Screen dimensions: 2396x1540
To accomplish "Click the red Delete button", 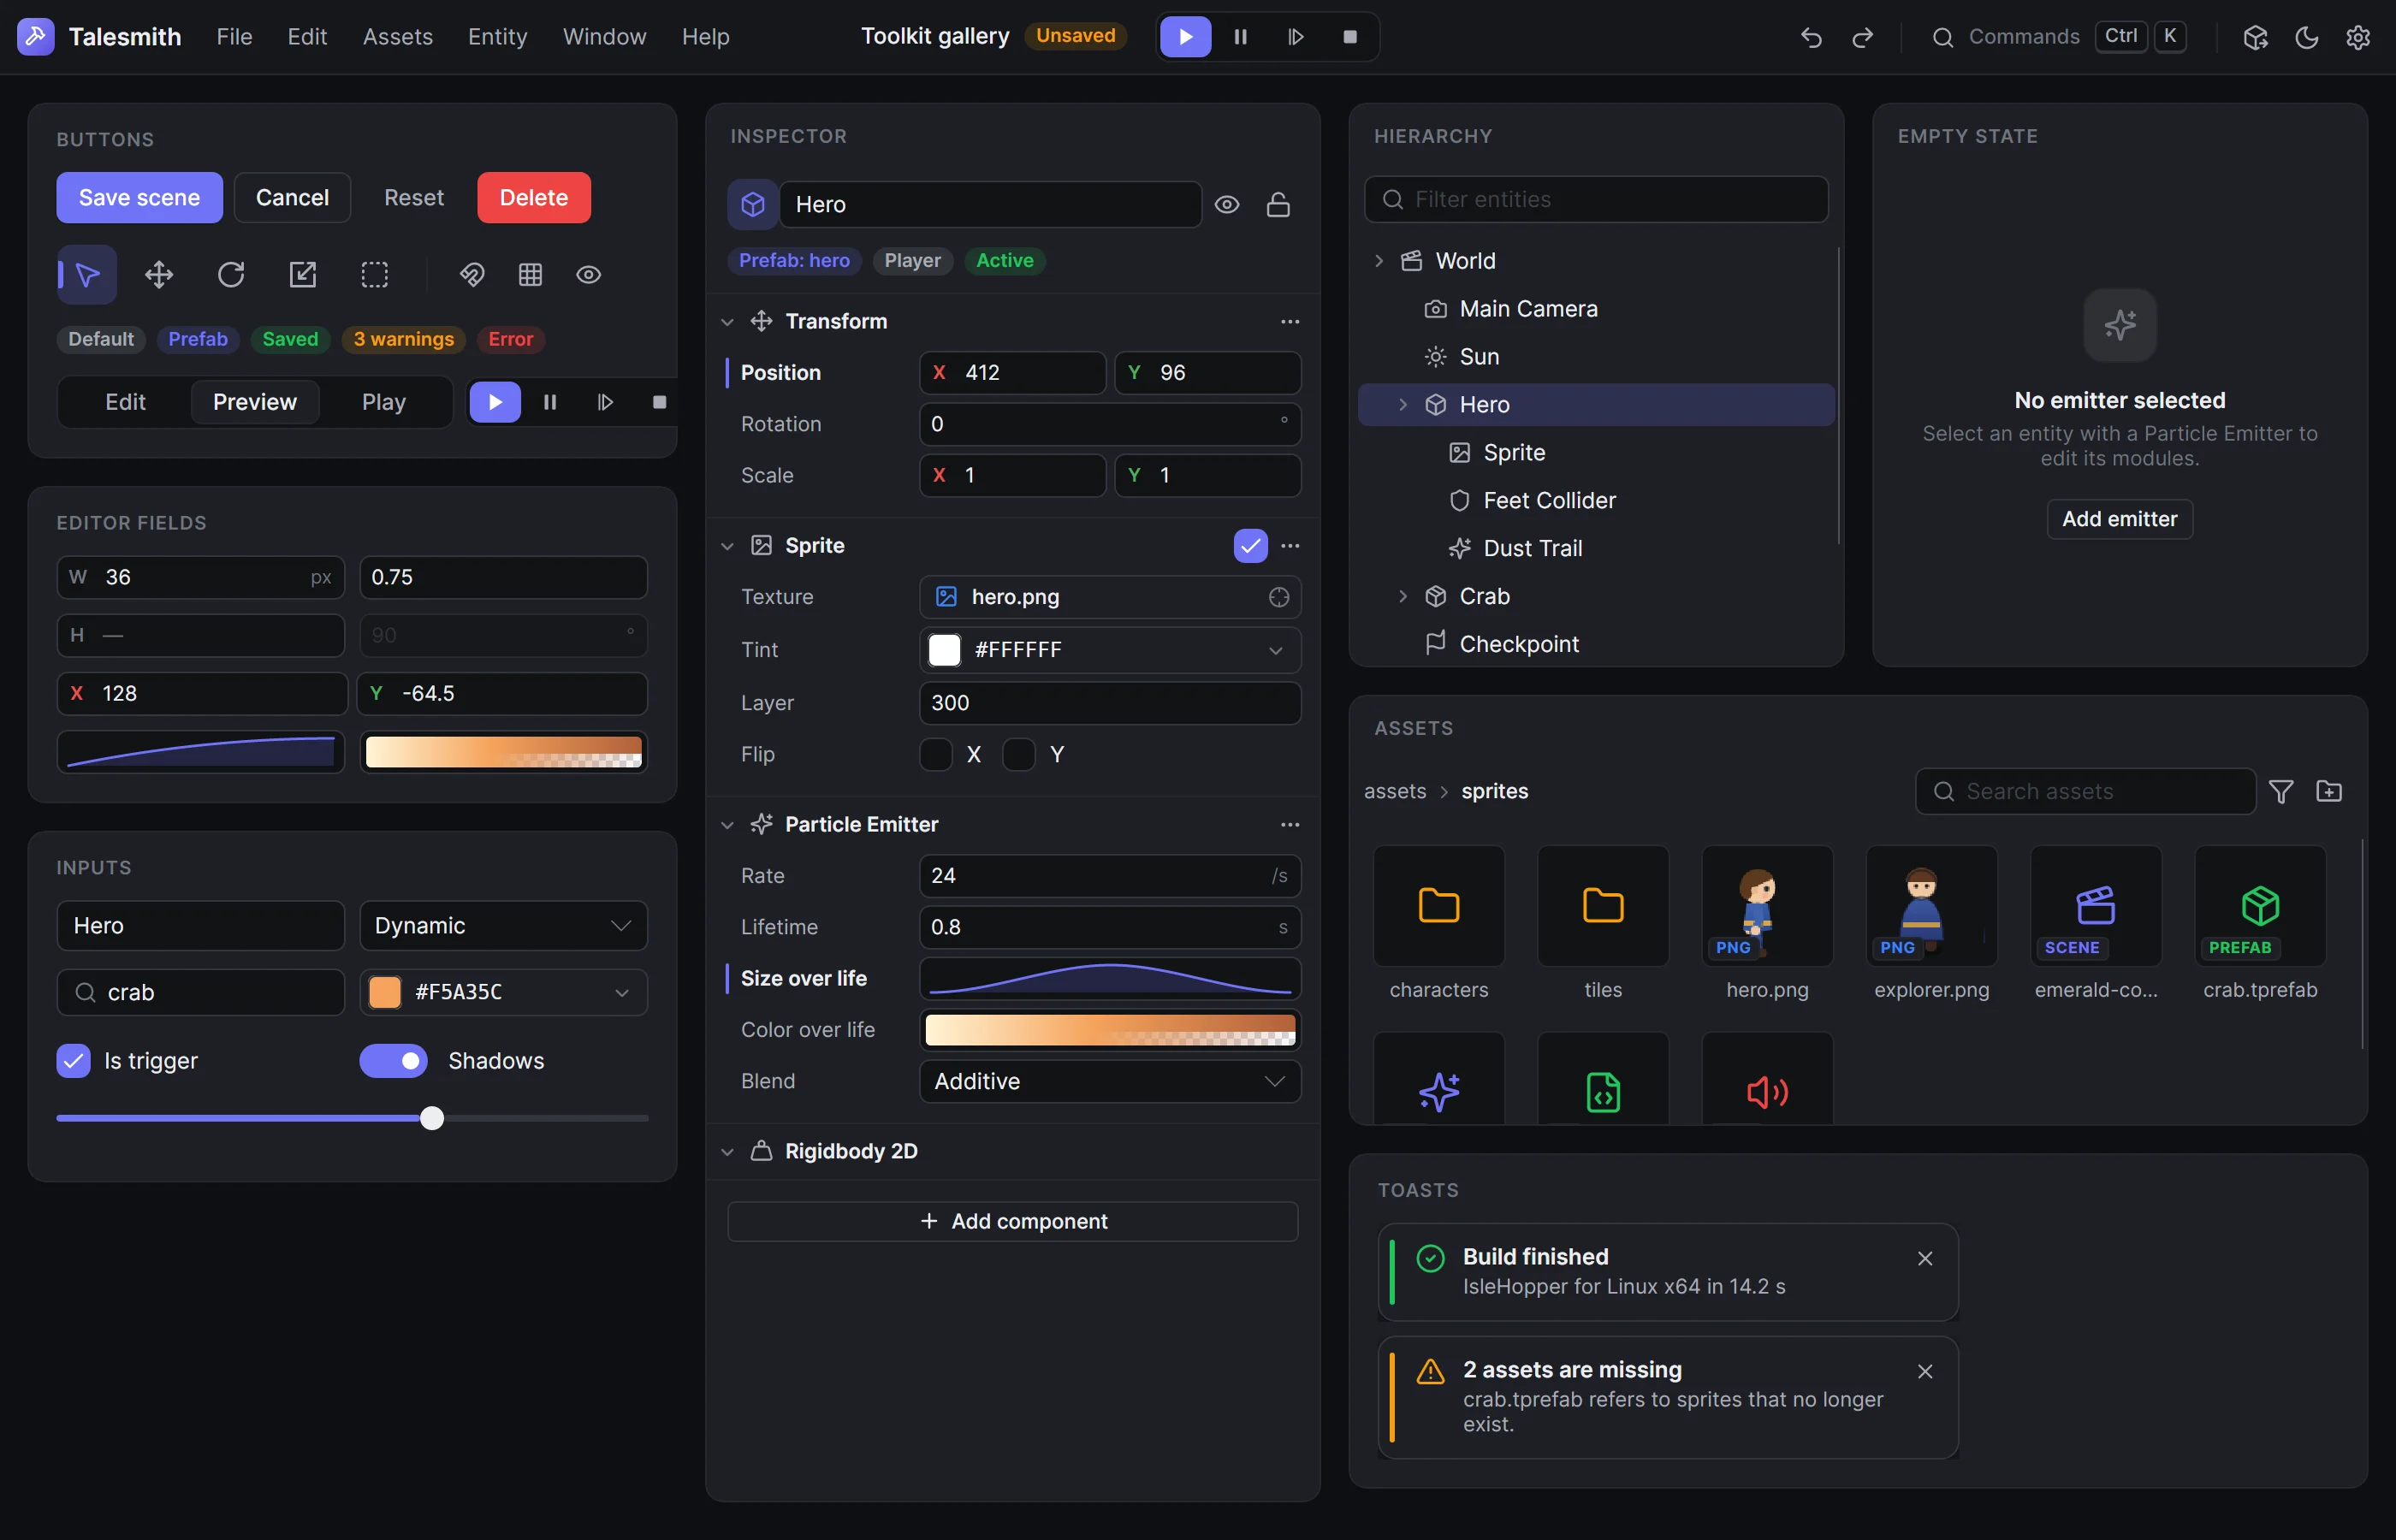I will (534, 198).
